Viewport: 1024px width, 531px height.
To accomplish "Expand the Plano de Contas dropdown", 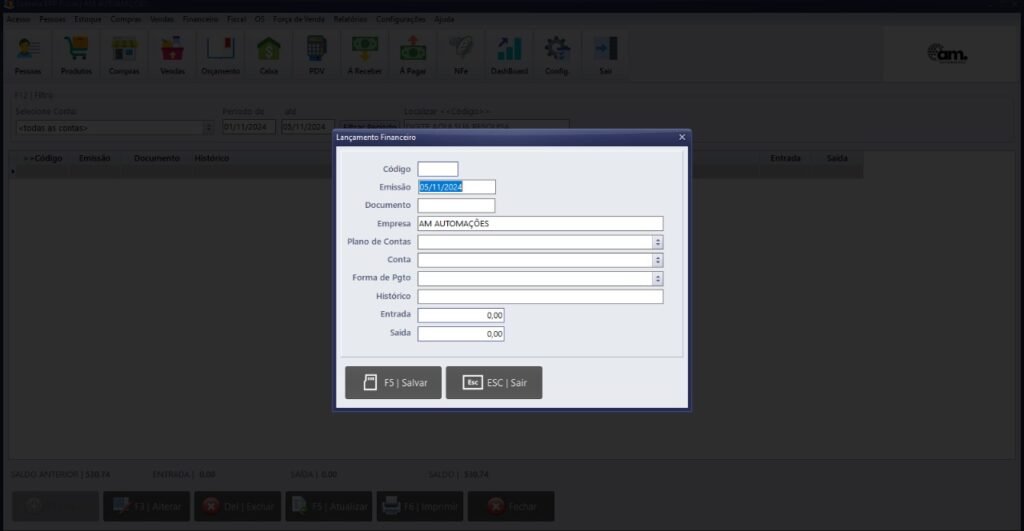I will [x=657, y=242].
